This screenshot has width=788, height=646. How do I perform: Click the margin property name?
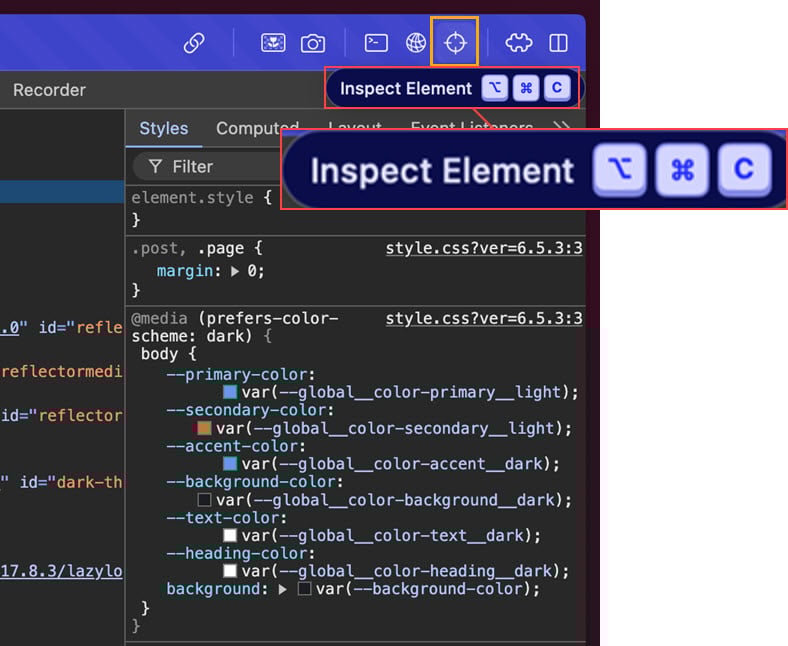(185, 271)
